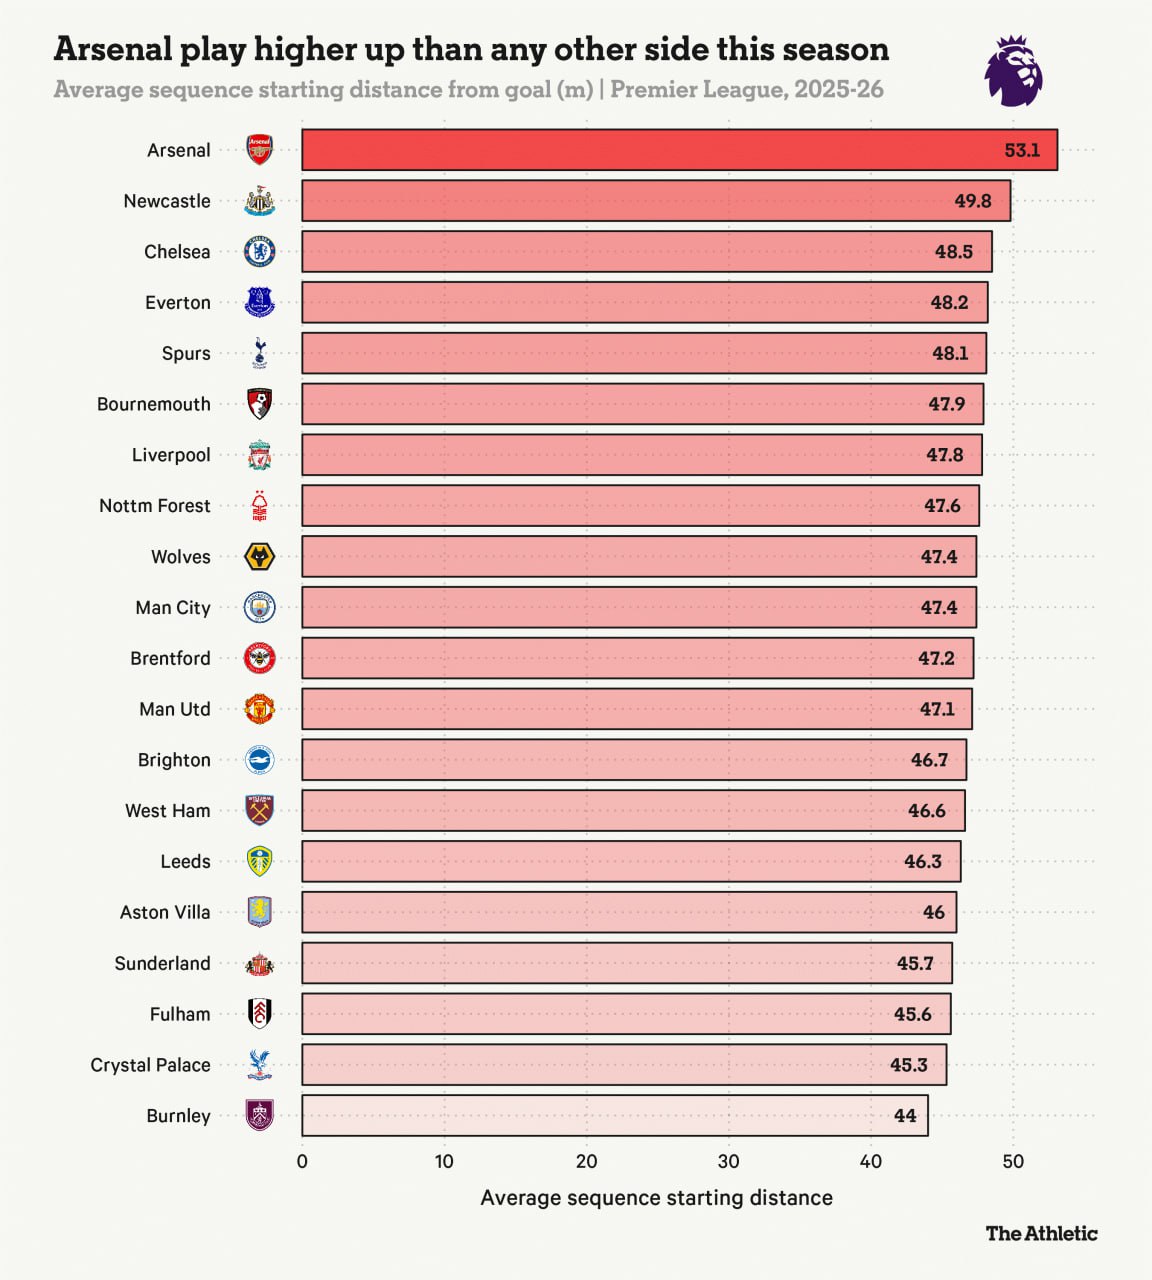The image size is (1152, 1280).
Task: Click the 50 tick on the x-axis
Action: [x=1013, y=1161]
